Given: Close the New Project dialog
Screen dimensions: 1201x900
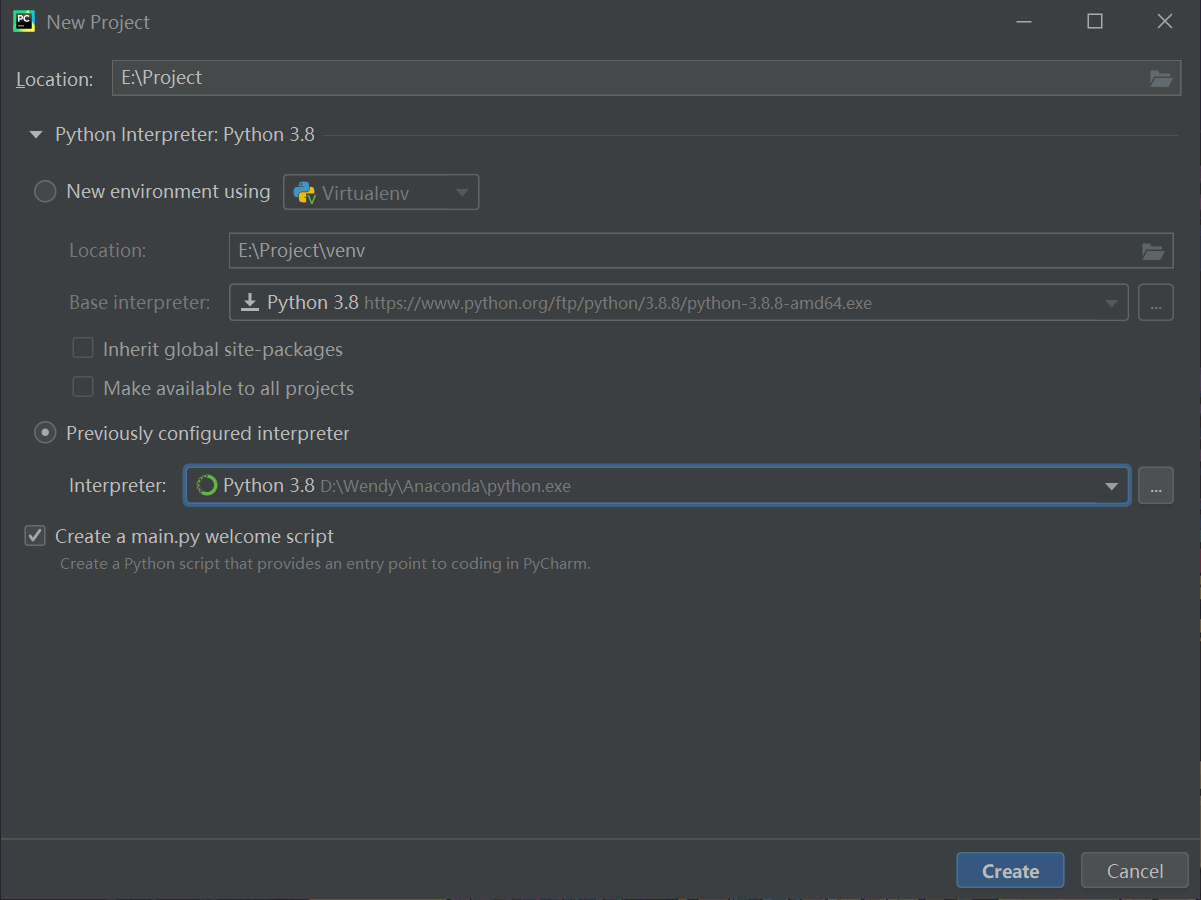Looking at the screenshot, I should 1165,21.
